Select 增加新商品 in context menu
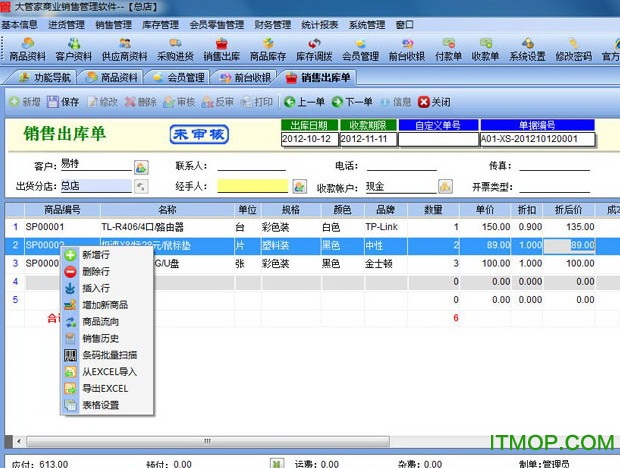620x468 pixels. pos(107,305)
